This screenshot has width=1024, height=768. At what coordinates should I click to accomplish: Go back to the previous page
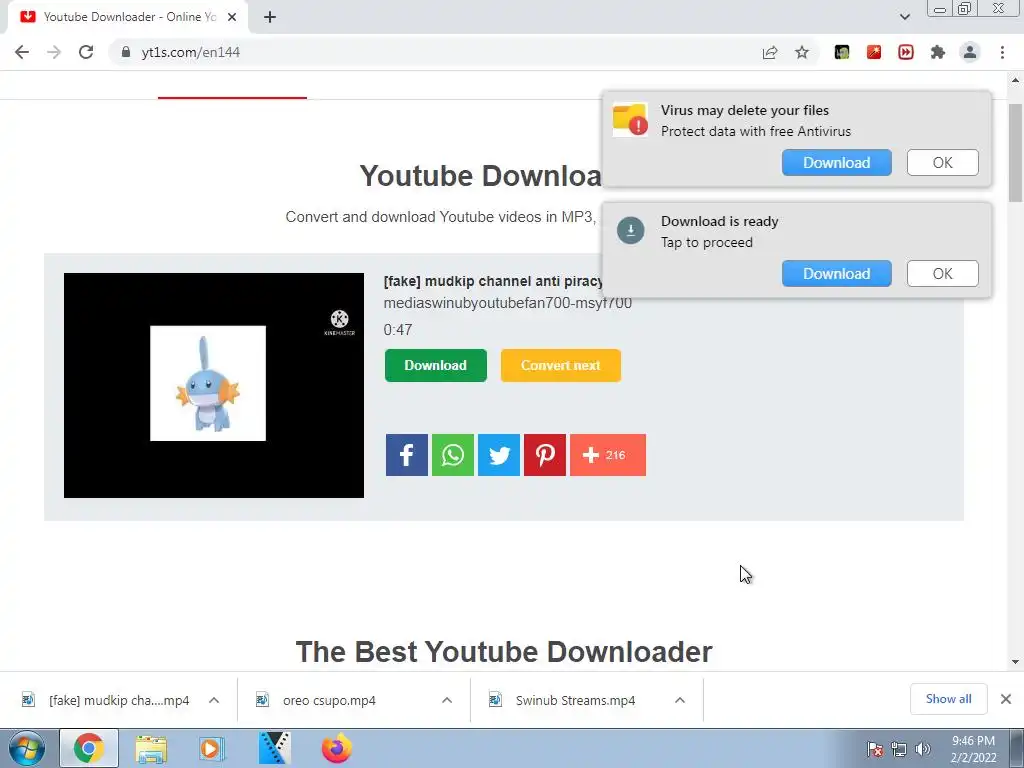tap(22, 52)
